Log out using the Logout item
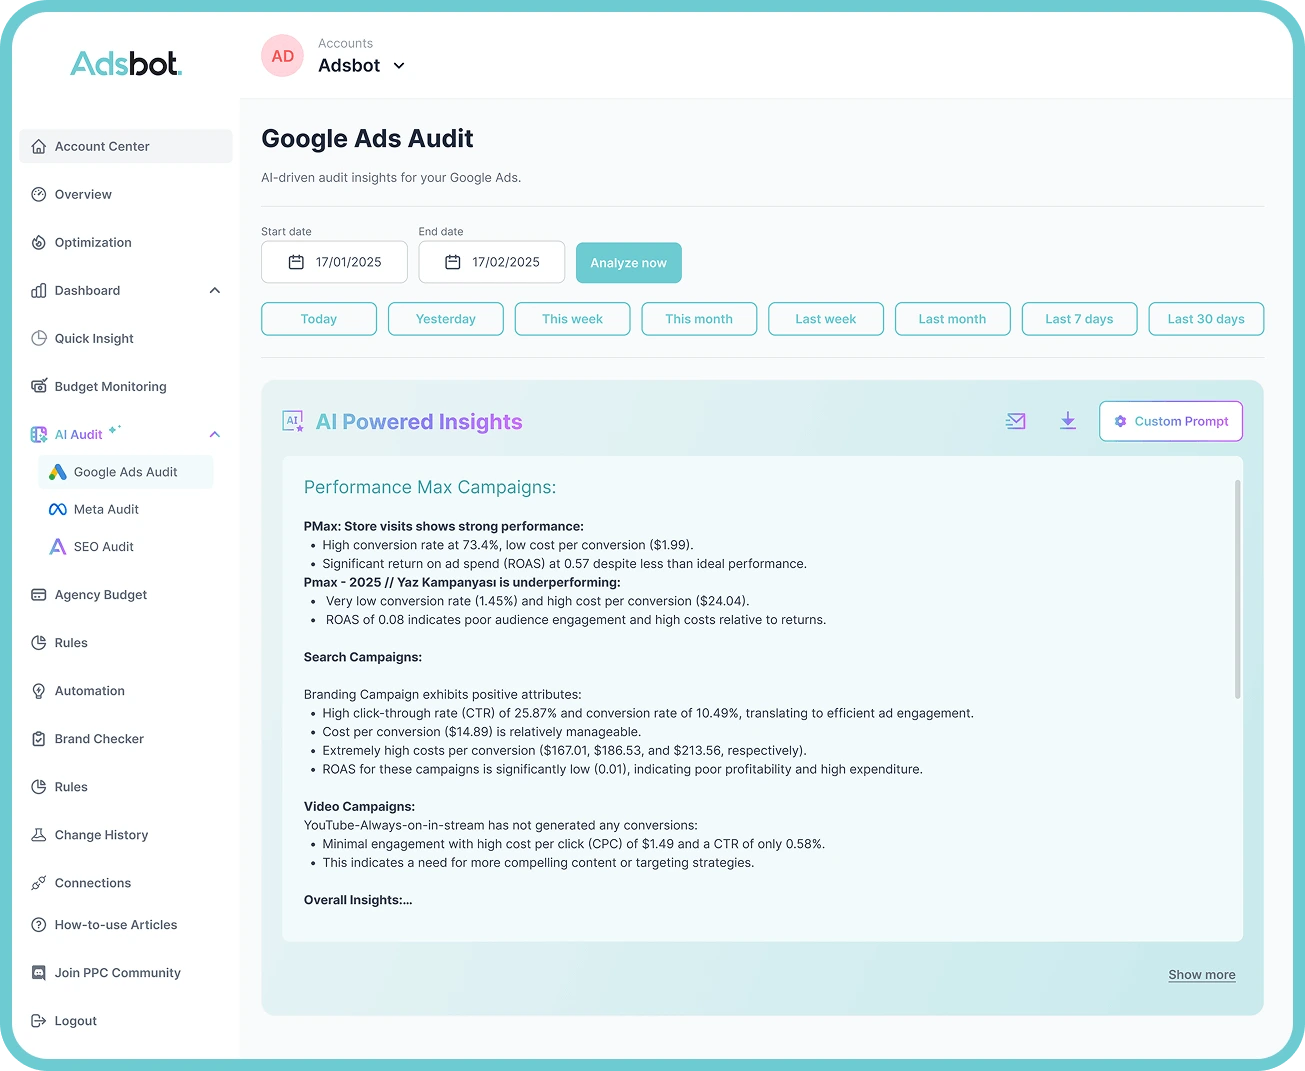 coord(75,1021)
